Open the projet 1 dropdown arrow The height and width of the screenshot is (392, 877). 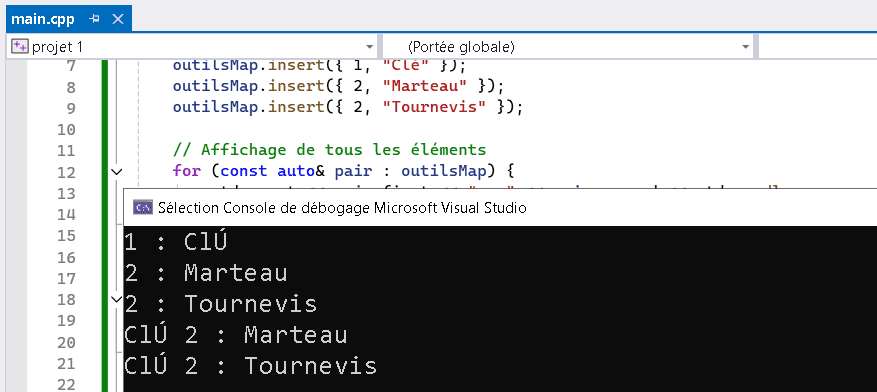click(x=370, y=48)
